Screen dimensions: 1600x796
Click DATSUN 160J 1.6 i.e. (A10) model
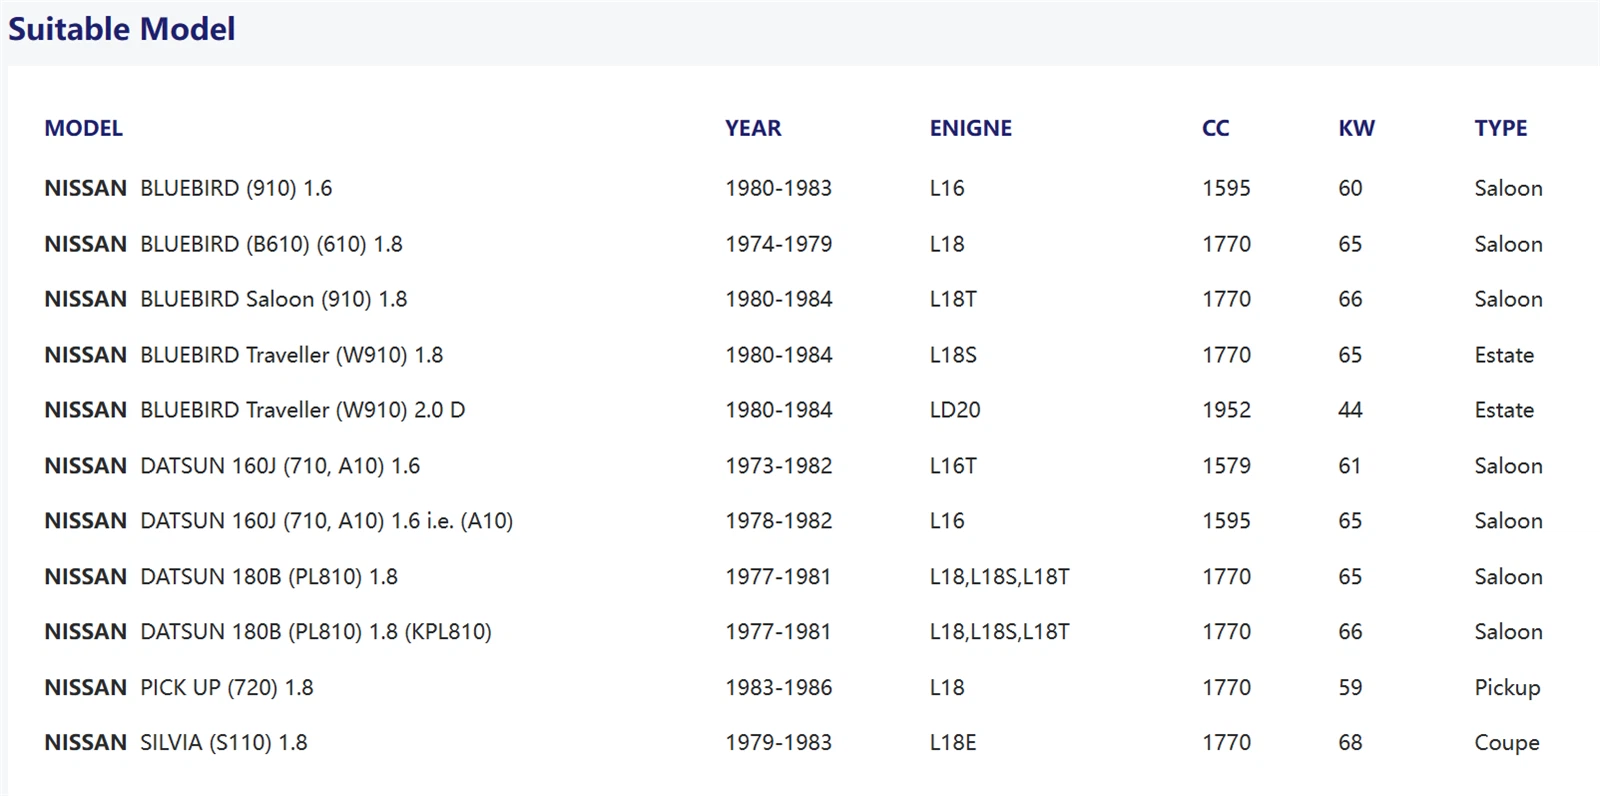[x=326, y=521]
